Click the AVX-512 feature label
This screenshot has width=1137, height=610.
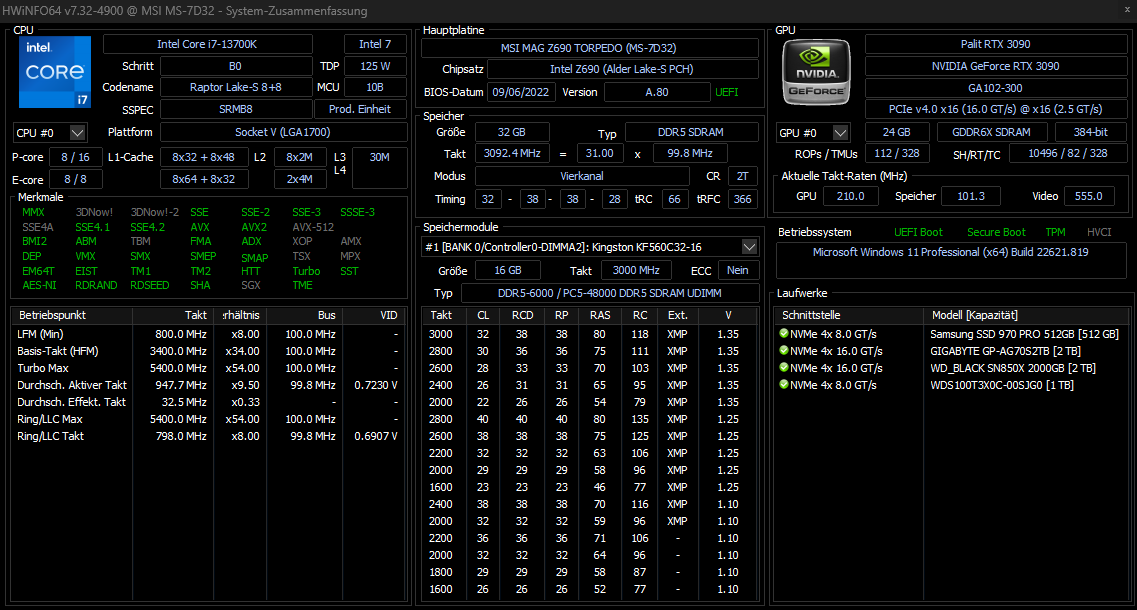point(313,227)
